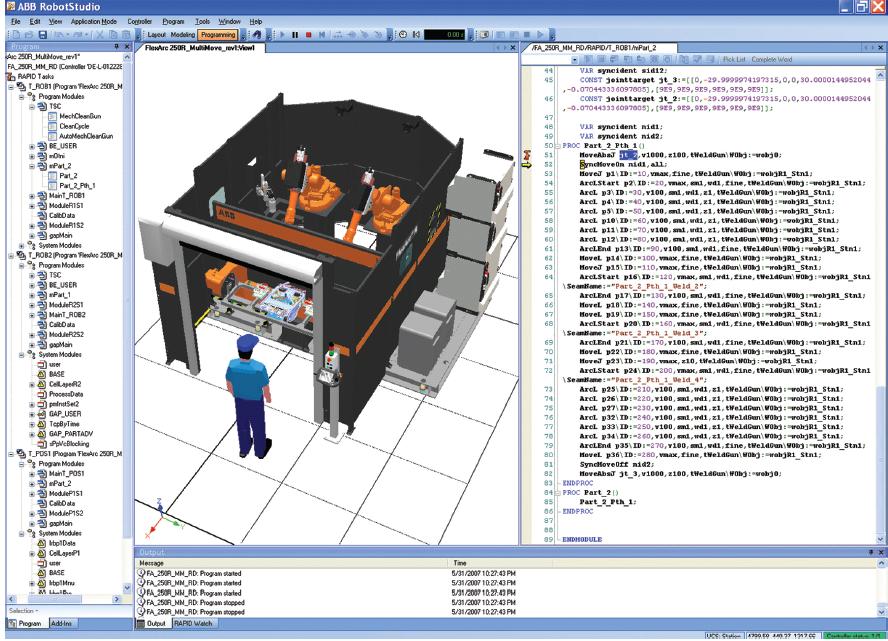Collapse the T_ROB2 task node
Screen dimensions: 888x641
point(11,255)
